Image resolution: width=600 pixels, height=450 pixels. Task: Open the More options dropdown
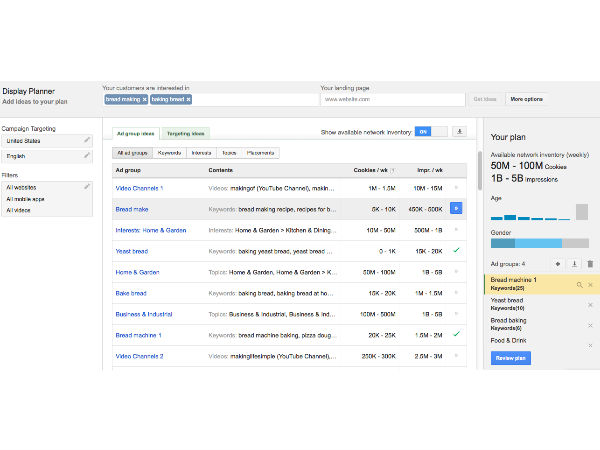pyautogui.click(x=526, y=99)
